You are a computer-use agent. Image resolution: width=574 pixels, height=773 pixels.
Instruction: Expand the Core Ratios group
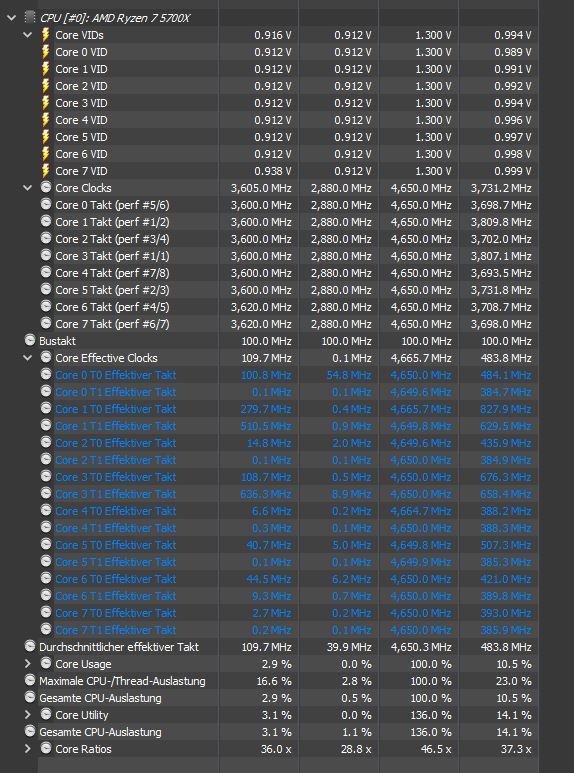click(28, 749)
